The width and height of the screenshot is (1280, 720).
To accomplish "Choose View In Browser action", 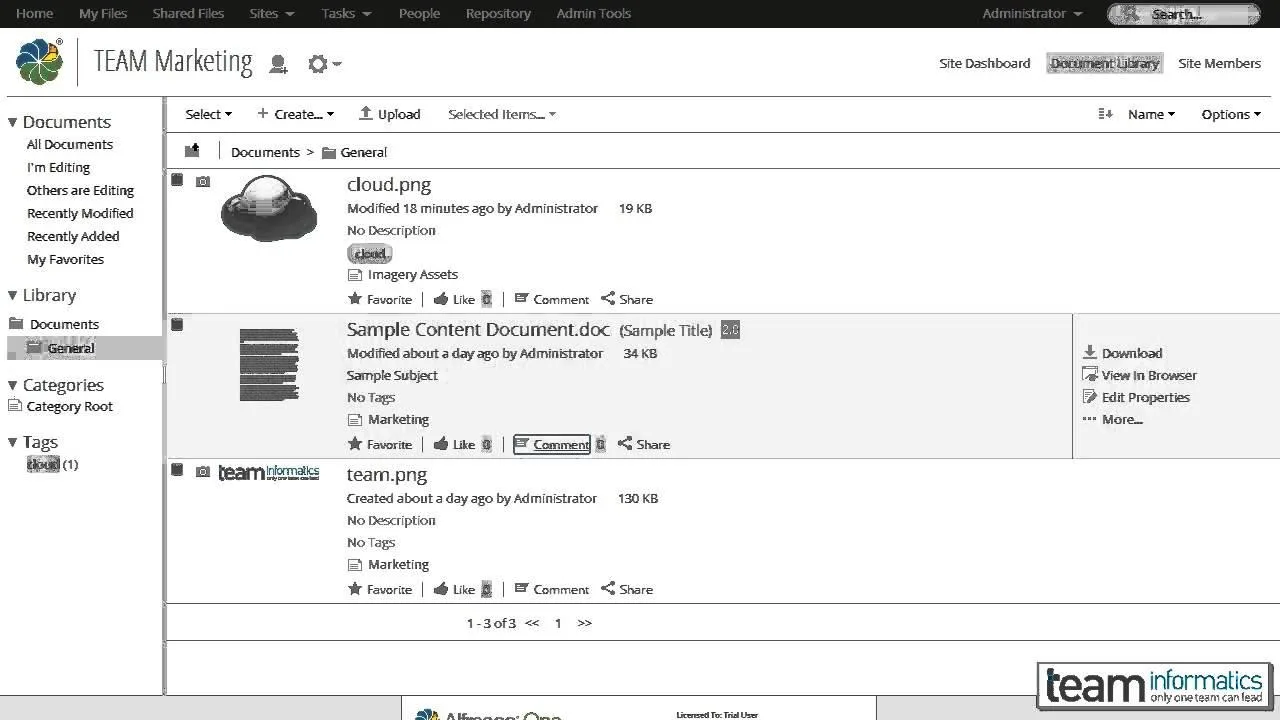I will (1139, 375).
